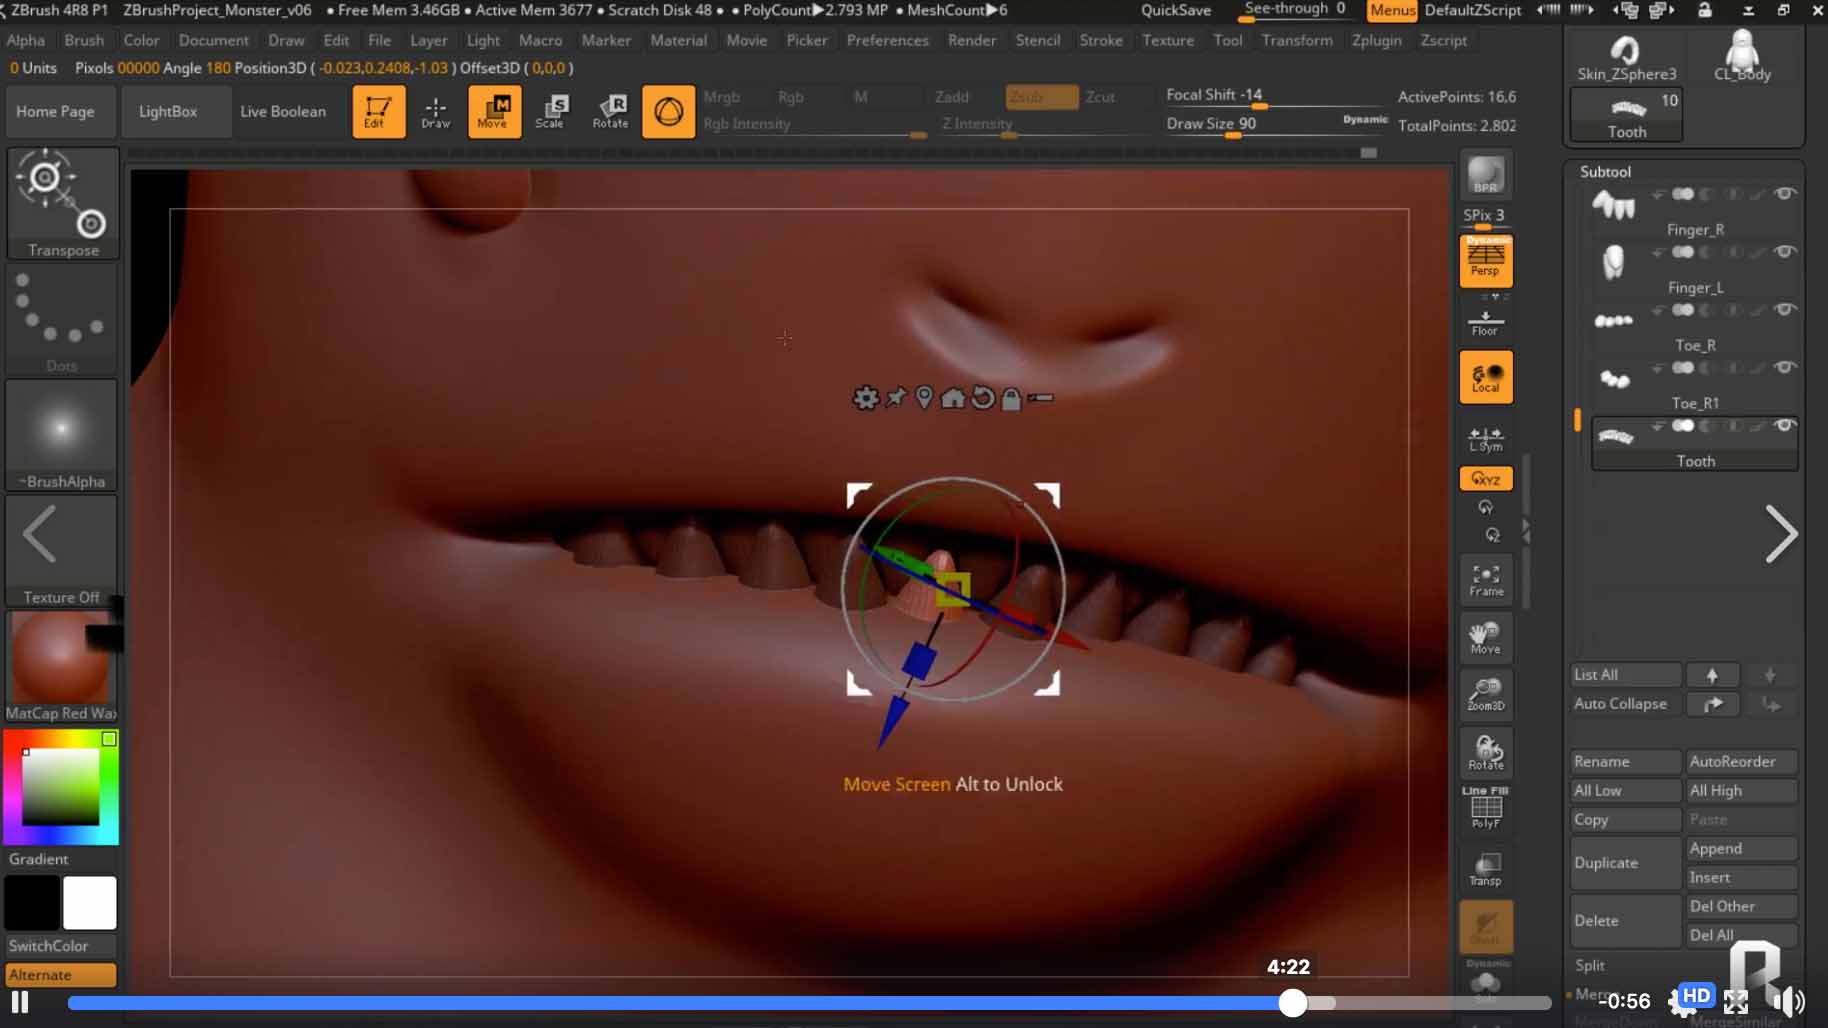1828x1028 pixels.
Task: Hide the Finger_R subtool with eye icon
Action: coord(1784,194)
